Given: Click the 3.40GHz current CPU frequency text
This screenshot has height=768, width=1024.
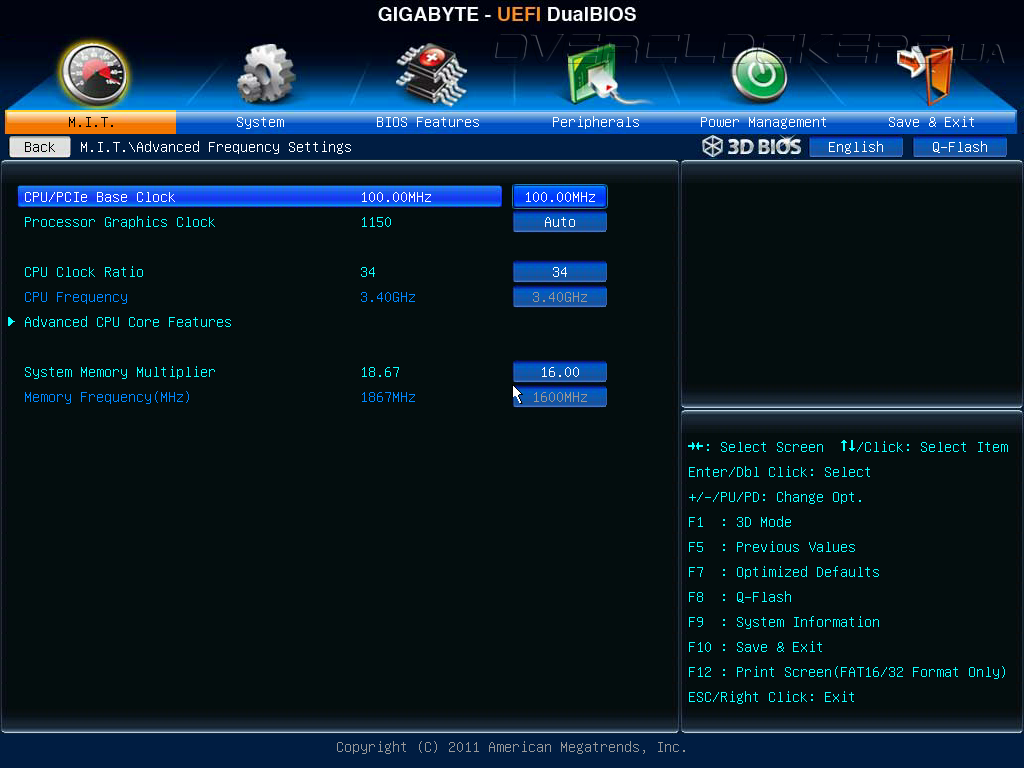Looking at the screenshot, I should coord(388,297).
